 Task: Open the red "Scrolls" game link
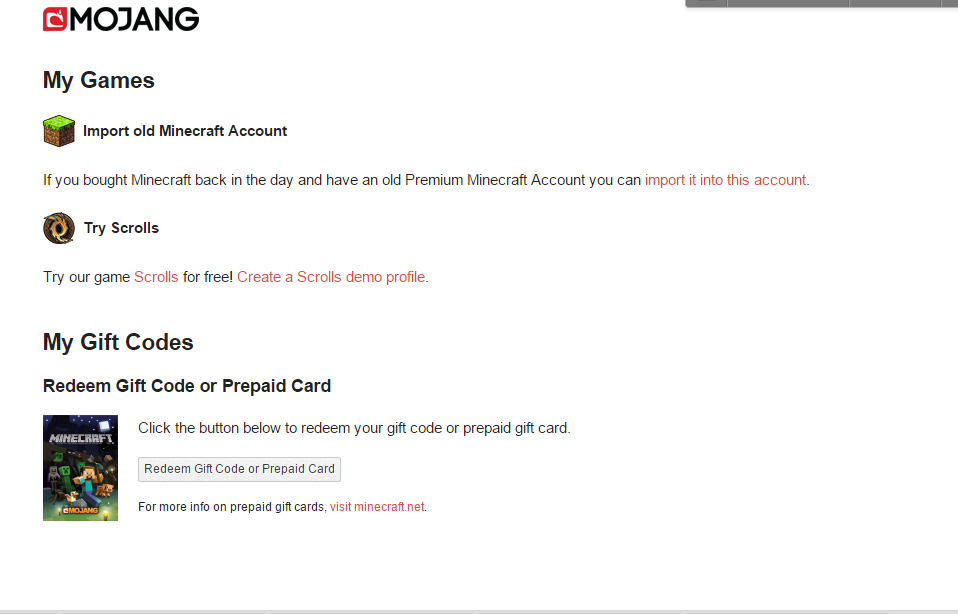pos(156,277)
